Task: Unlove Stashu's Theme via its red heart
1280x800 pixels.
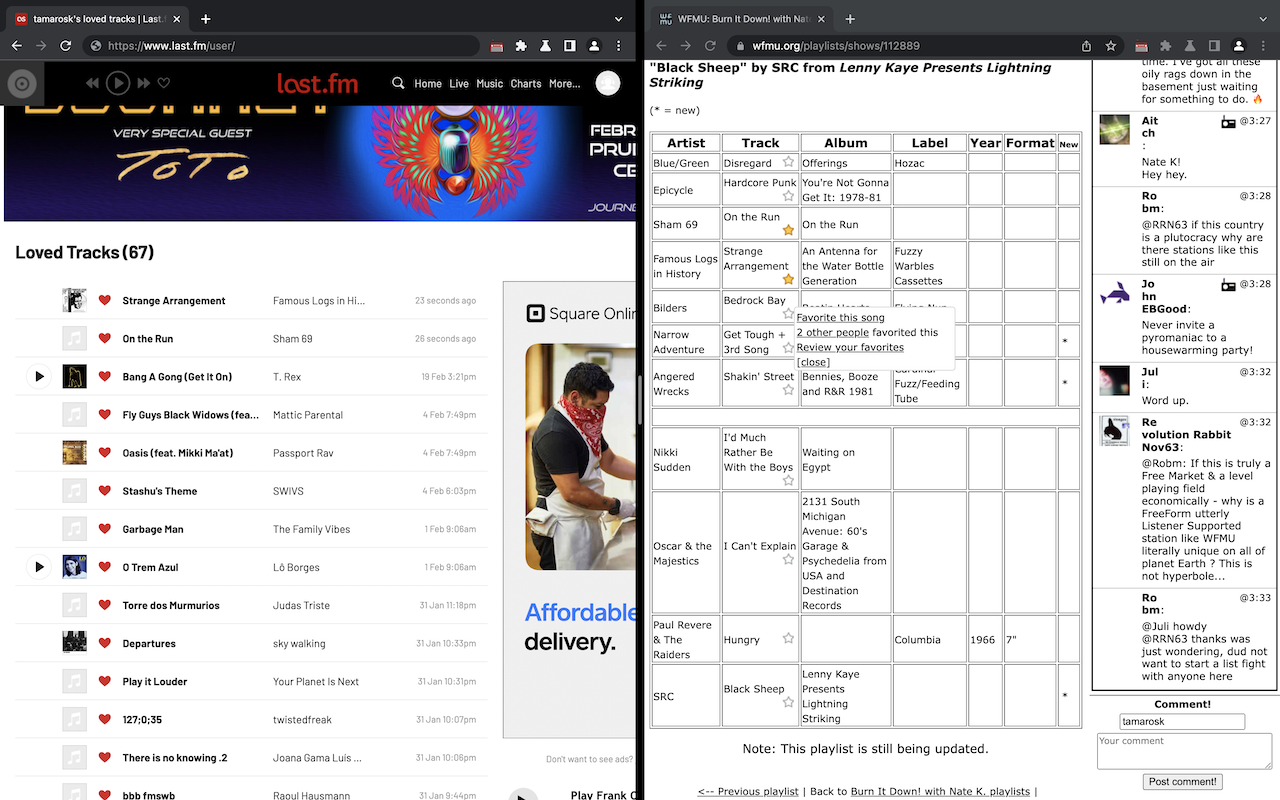Action: [x=104, y=491]
